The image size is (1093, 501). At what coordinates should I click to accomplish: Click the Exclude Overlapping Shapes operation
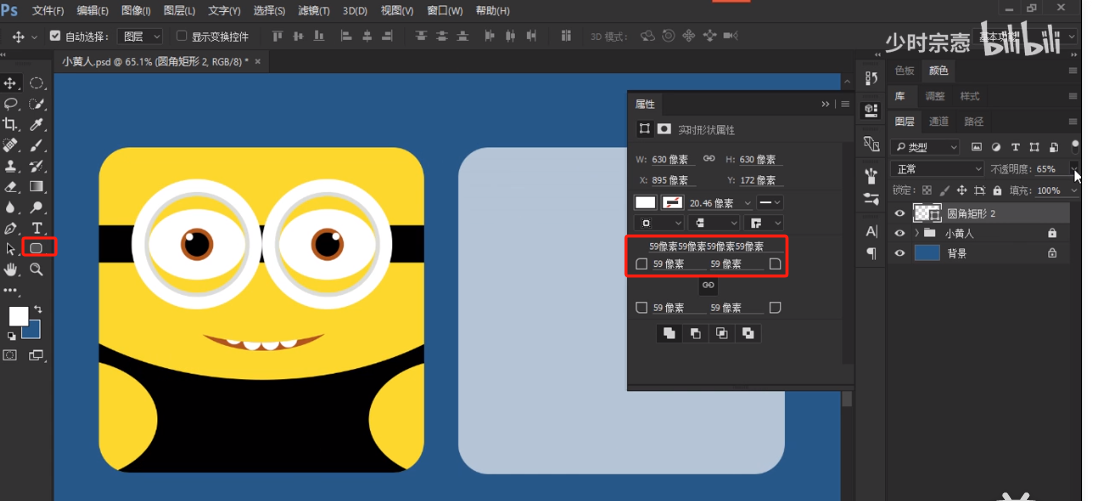748,333
